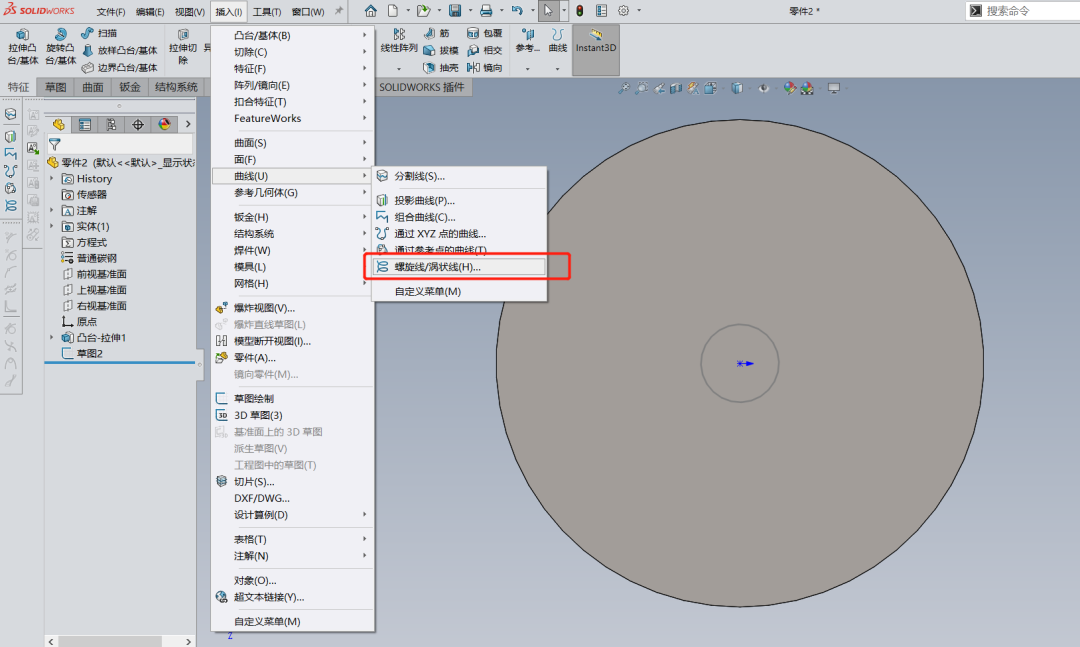Click the Rebuild traffic light icon
Viewport: 1080px width, 647px height.
tap(579, 11)
